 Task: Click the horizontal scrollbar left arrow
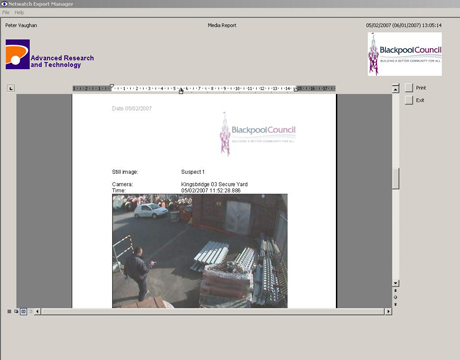tap(37, 311)
